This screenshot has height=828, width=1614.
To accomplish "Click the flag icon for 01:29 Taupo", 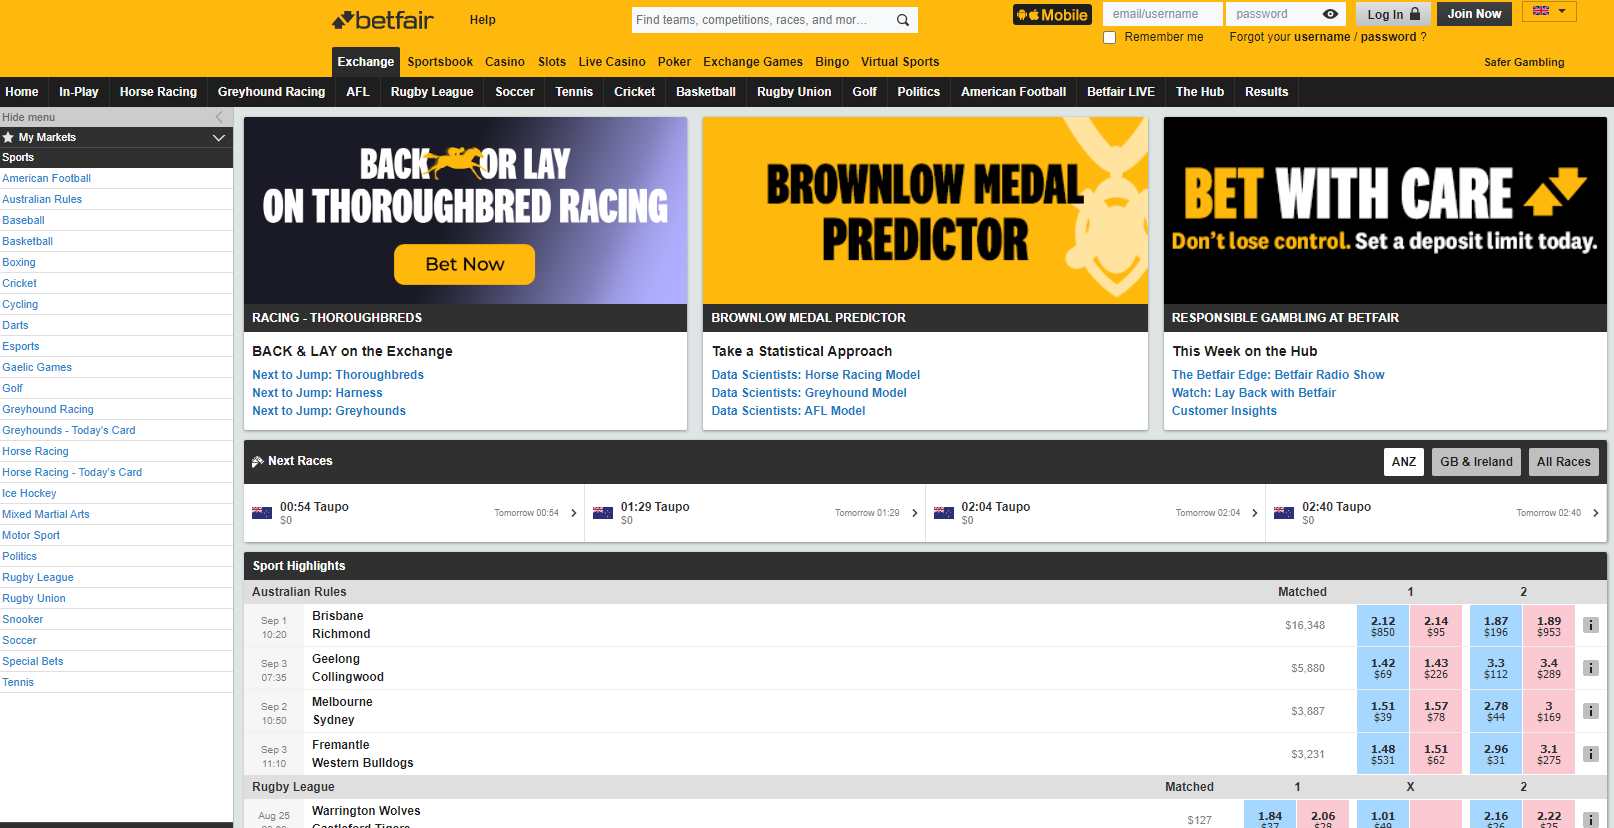I will coord(603,513).
